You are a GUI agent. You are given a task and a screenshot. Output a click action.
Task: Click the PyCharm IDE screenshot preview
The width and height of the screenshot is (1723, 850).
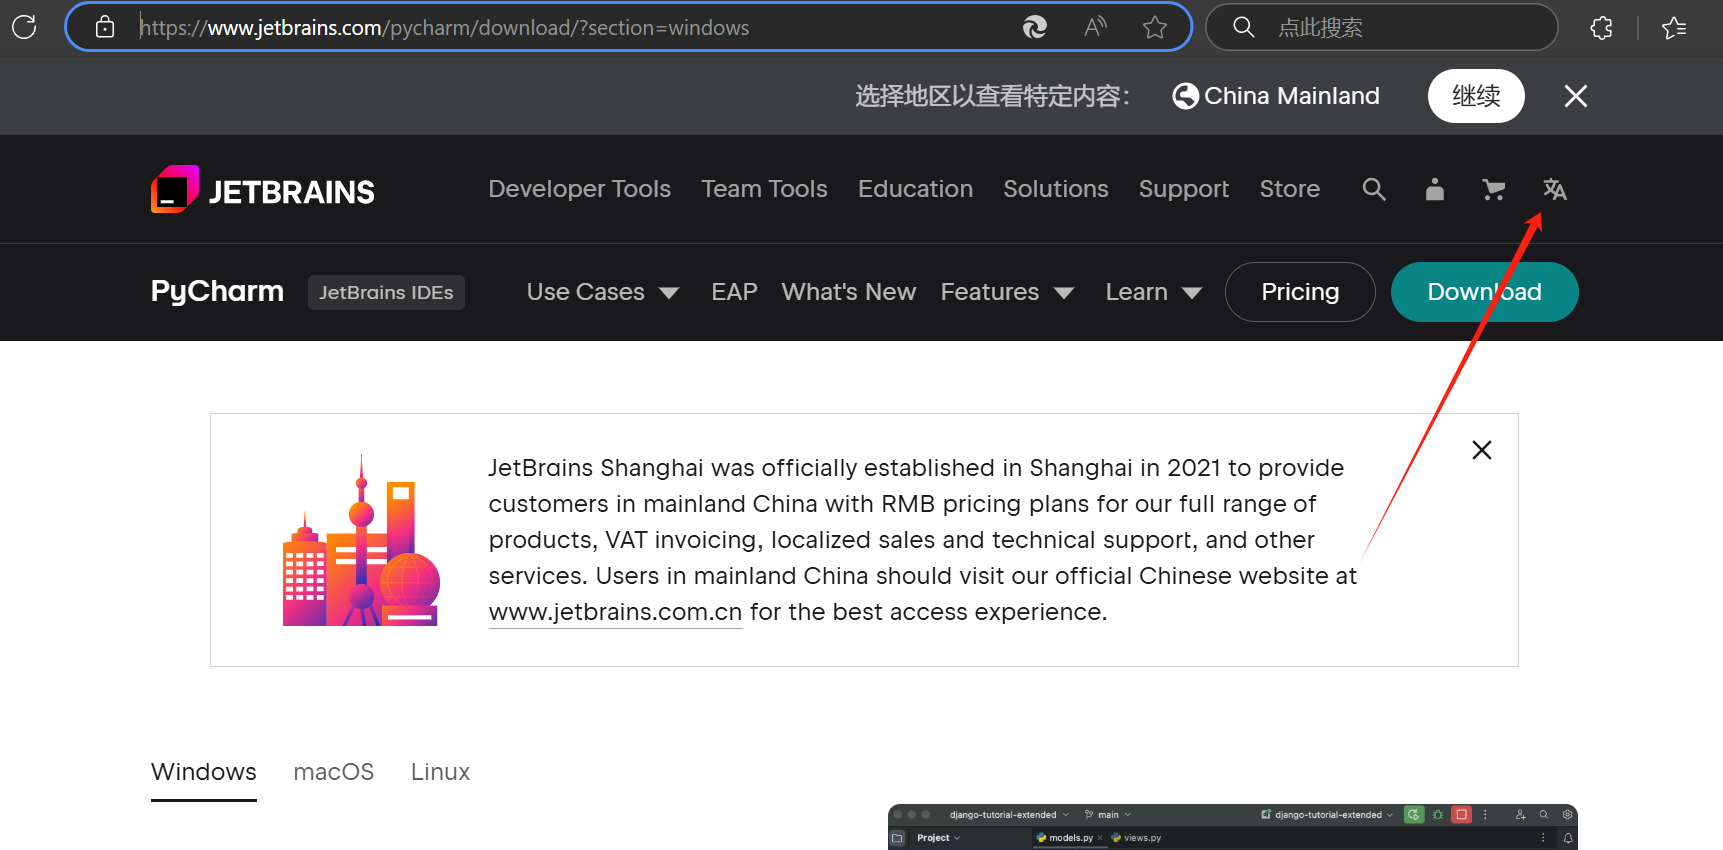coord(1233,827)
